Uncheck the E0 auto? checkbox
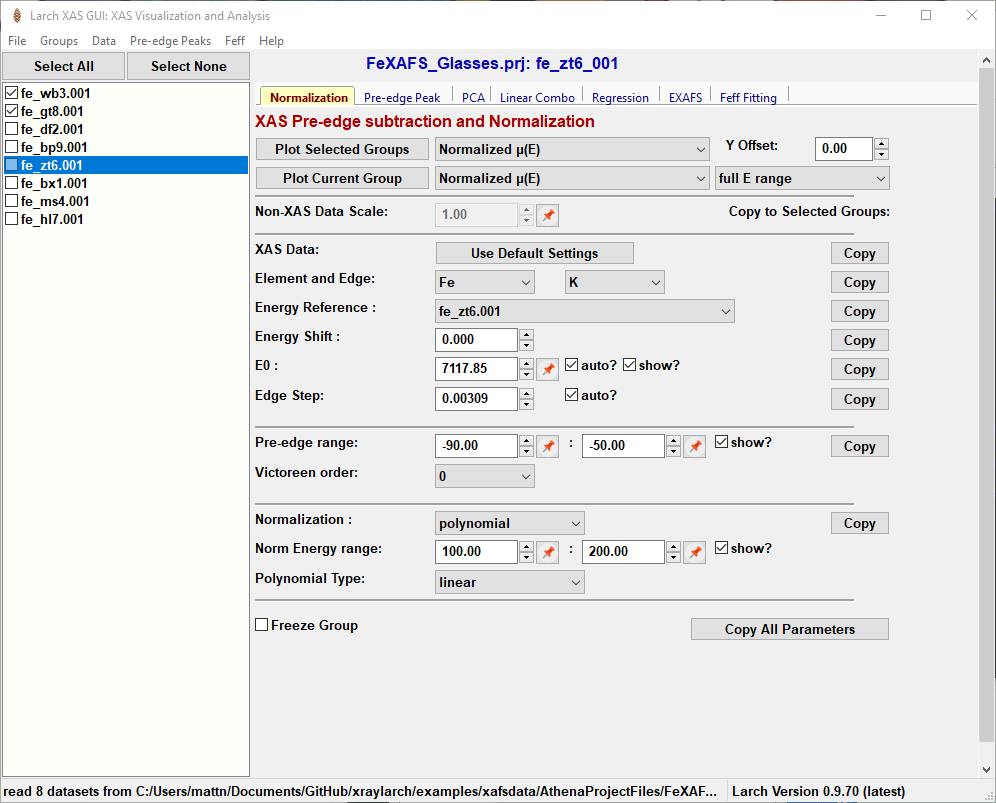The height and width of the screenshot is (803, 996). click(x=572, y=365)
